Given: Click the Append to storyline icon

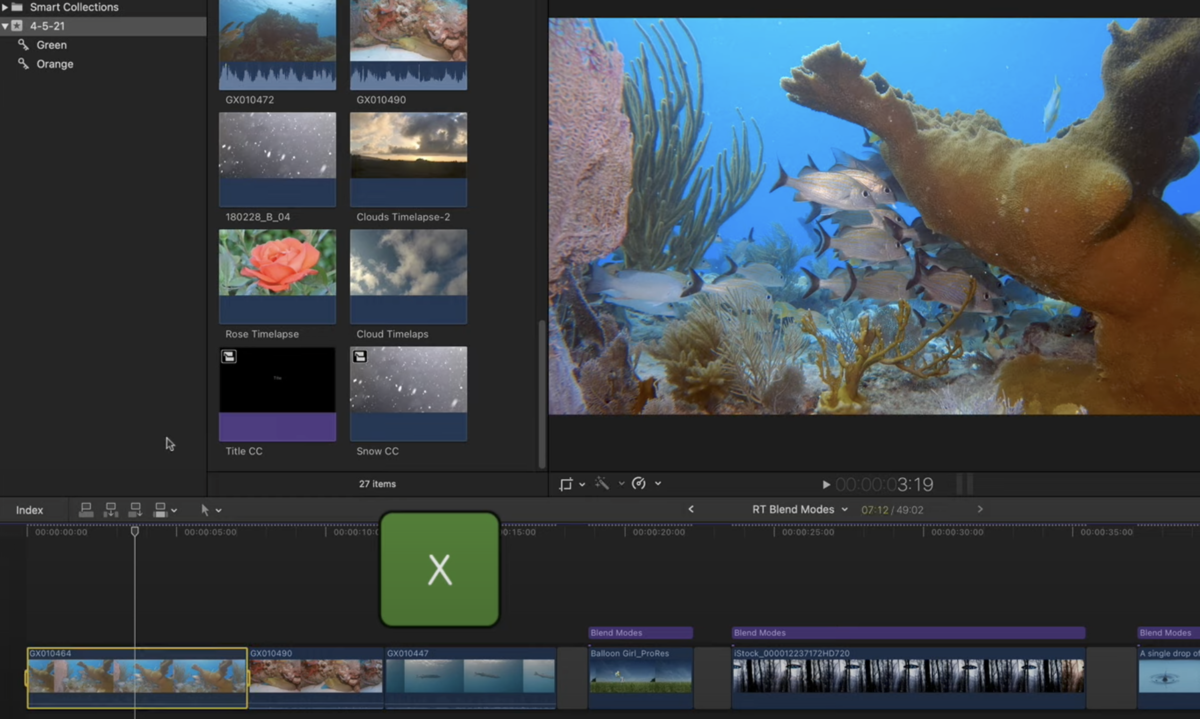Looking at the screenshot, I should click(135, 510).
